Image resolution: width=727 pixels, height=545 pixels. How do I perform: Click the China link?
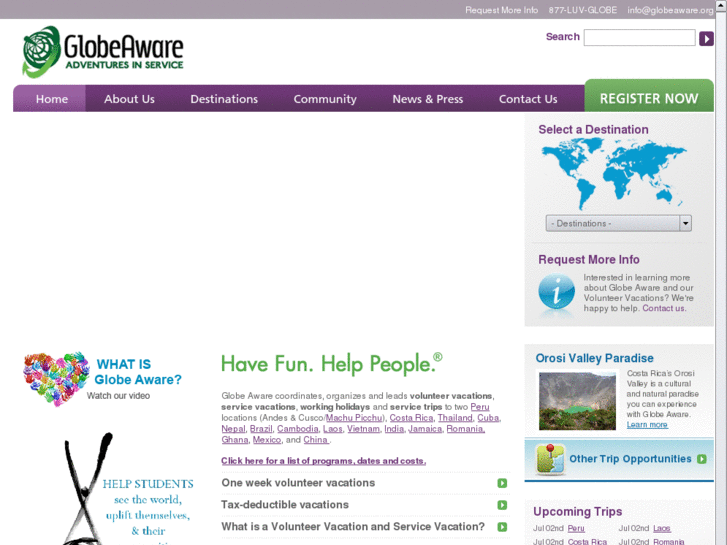pyautogui.click(x=316, y=440)
